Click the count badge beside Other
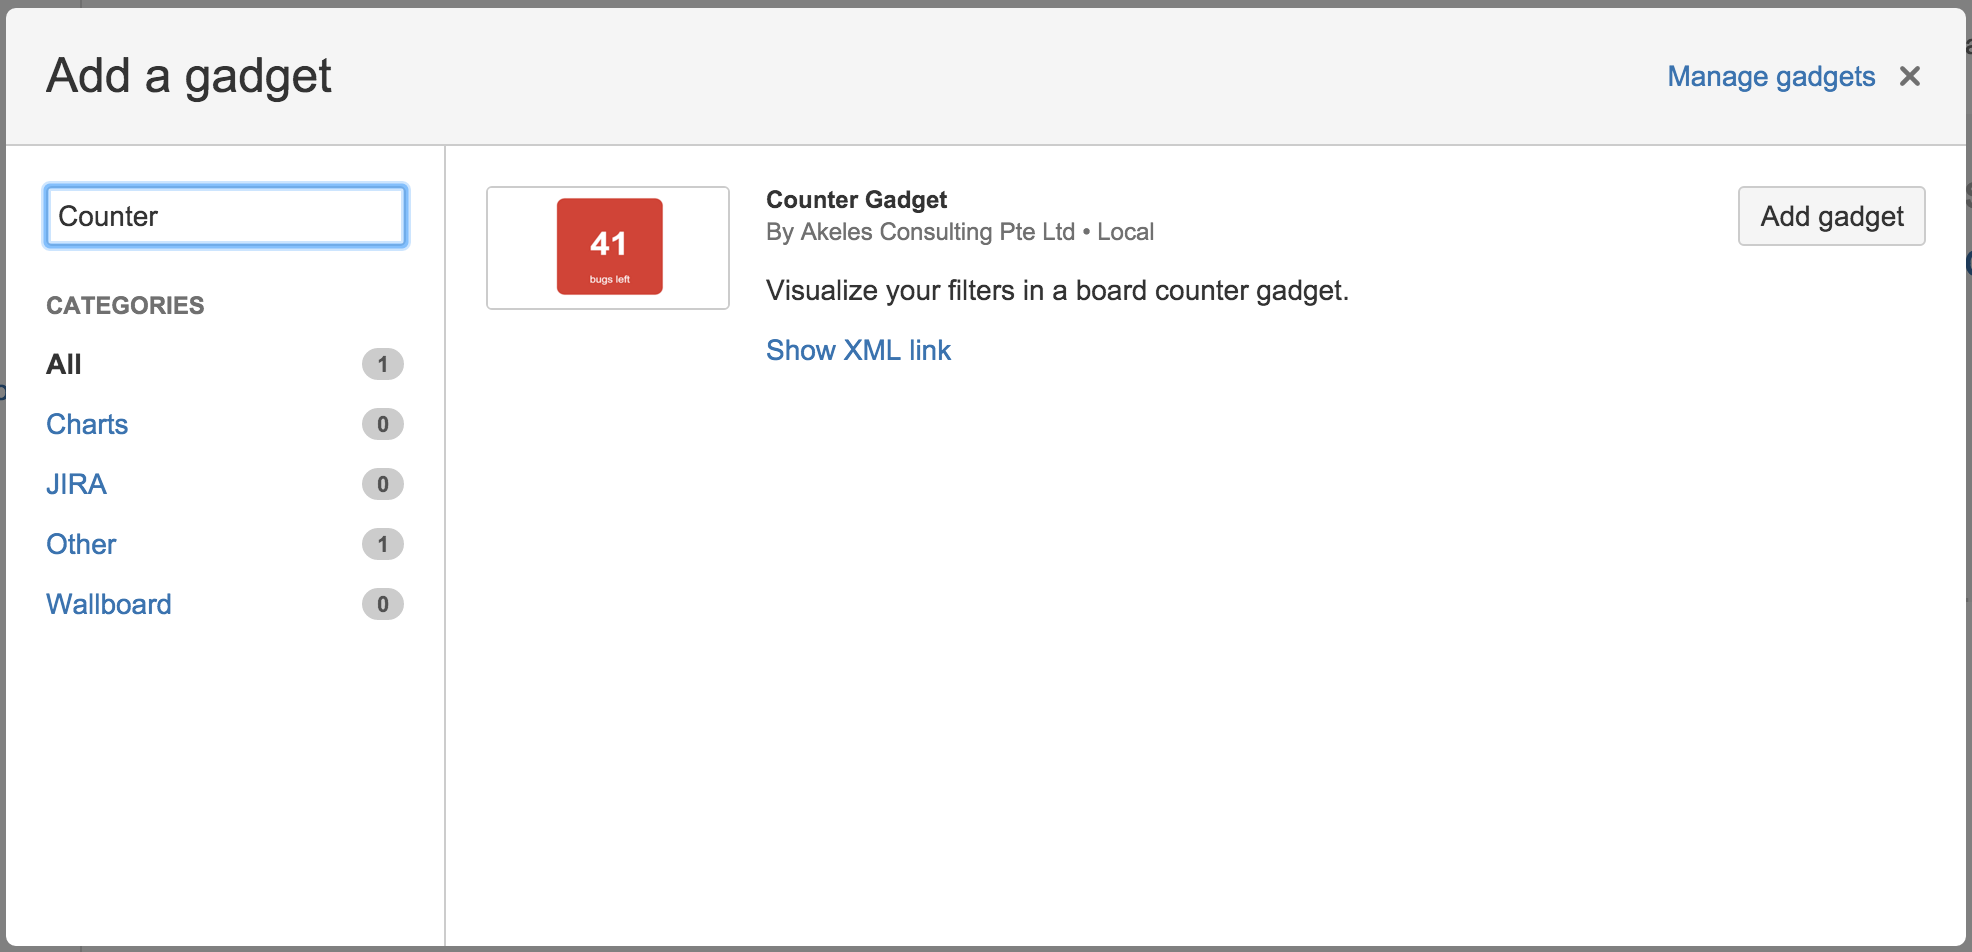The width and height of the screenshot is (1972, 952). pos(382,544)
